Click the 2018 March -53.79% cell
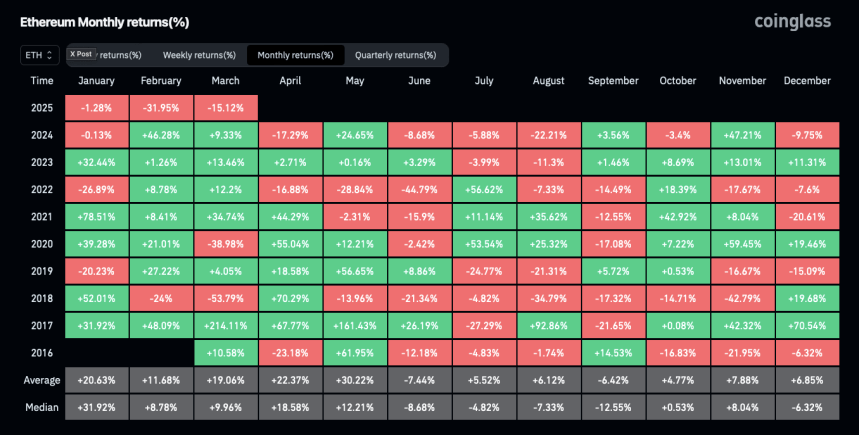This screenshot has height=435, width=859. [226, 297]
